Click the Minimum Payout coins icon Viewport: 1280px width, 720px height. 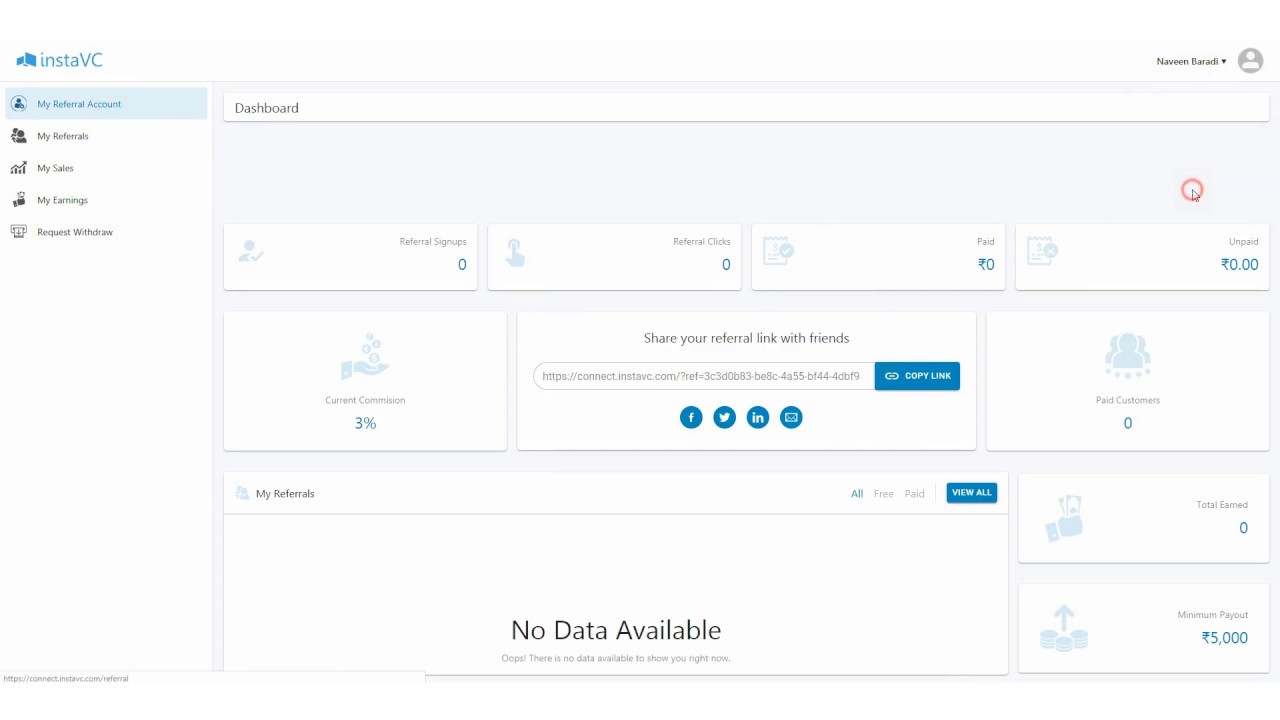pos(1064,628)
